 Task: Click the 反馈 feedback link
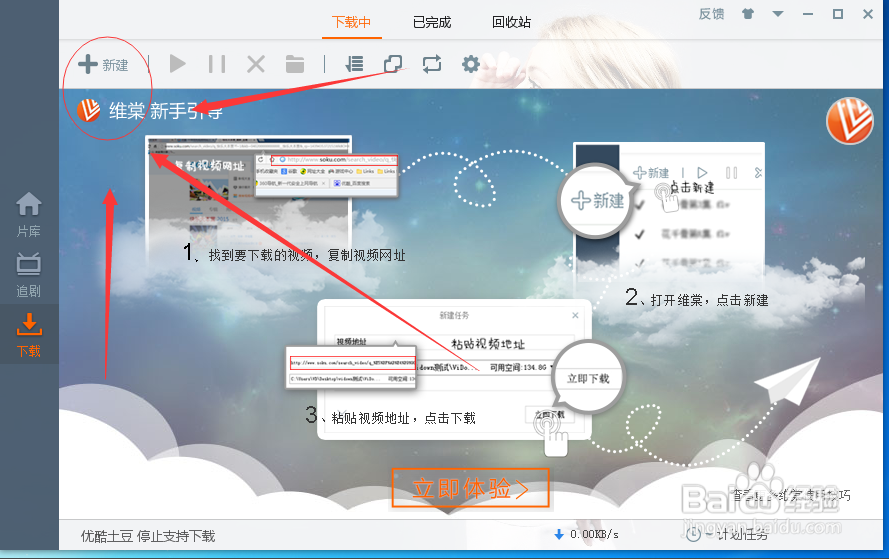tap(711, 14)
